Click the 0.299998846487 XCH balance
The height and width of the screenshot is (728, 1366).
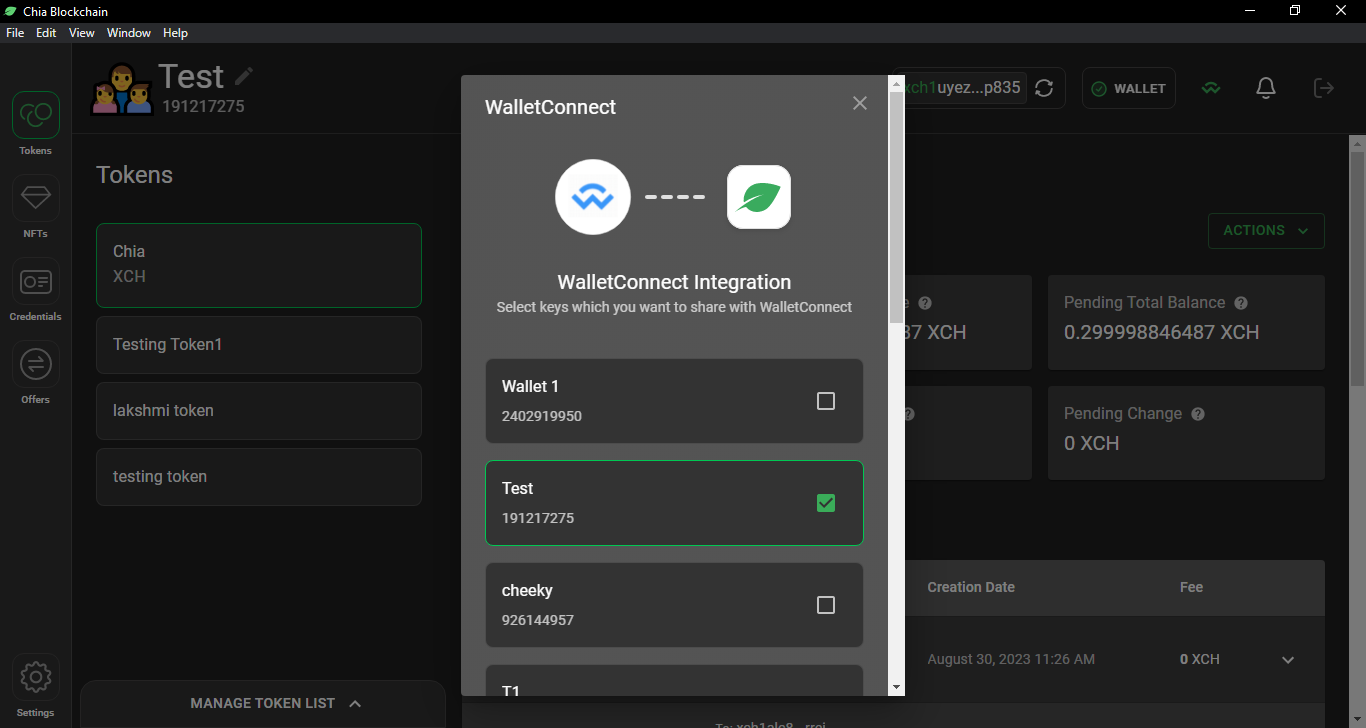[x=1161, y=333]
